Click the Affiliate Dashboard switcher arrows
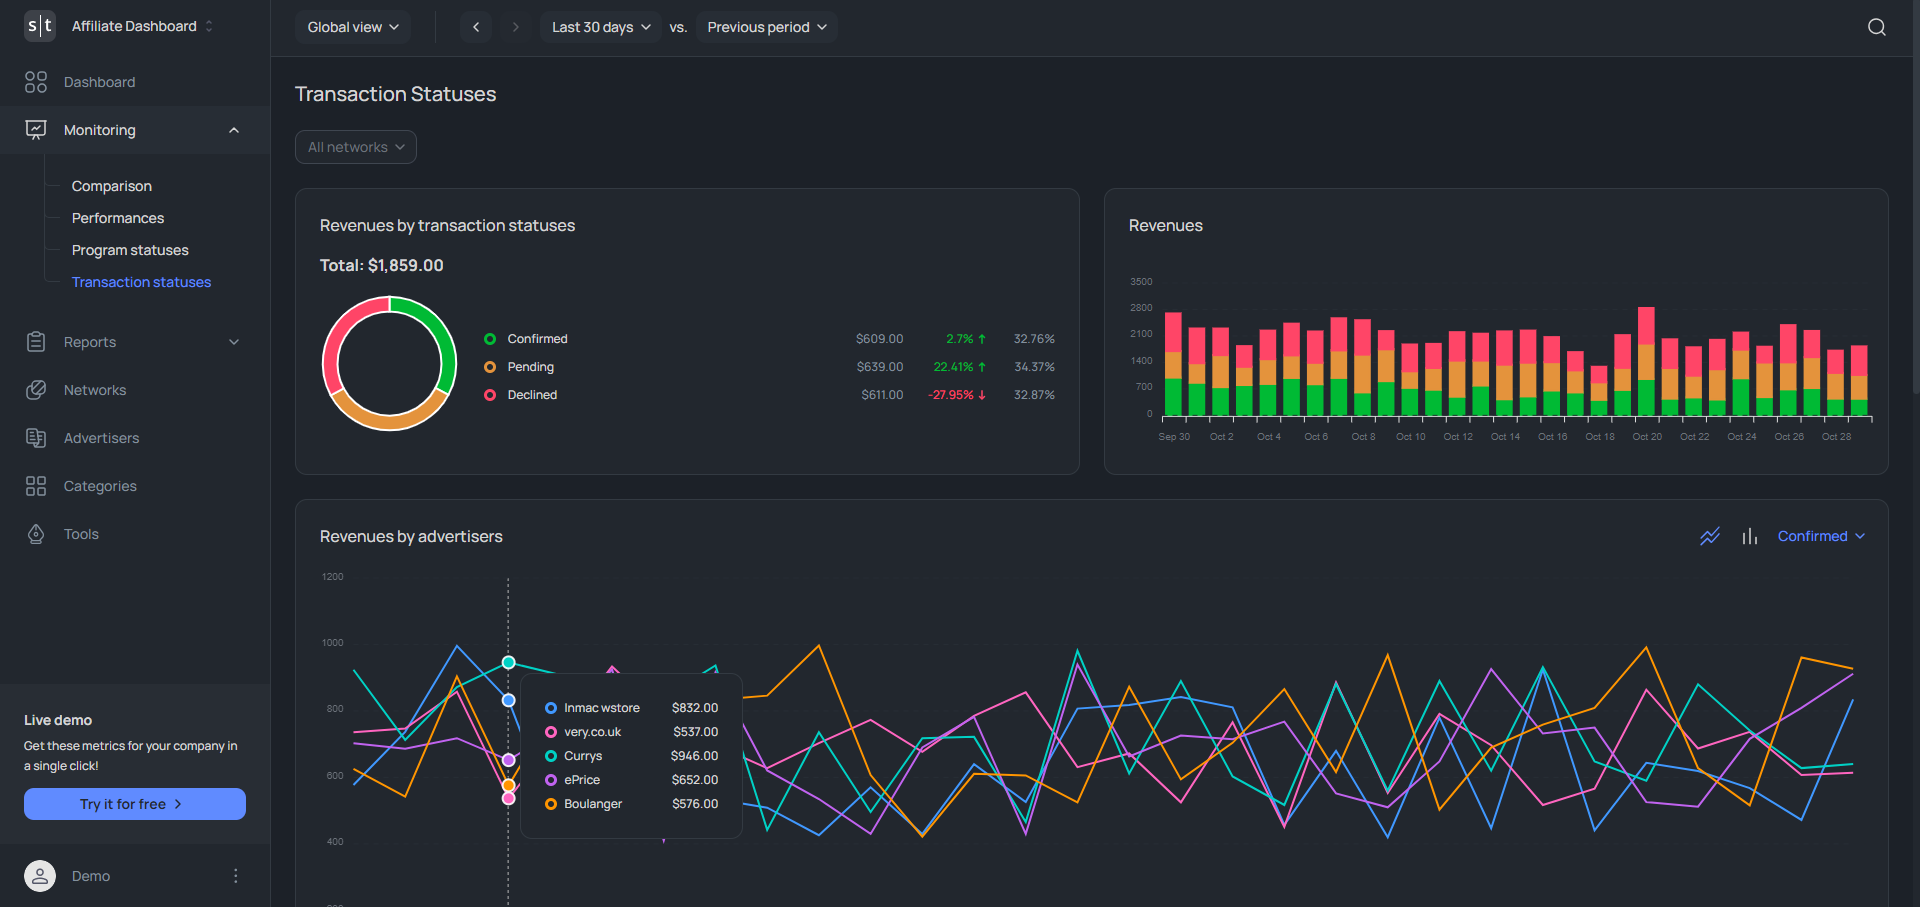Viewport: 1920px width, 907px height. [x=209, y=26]
